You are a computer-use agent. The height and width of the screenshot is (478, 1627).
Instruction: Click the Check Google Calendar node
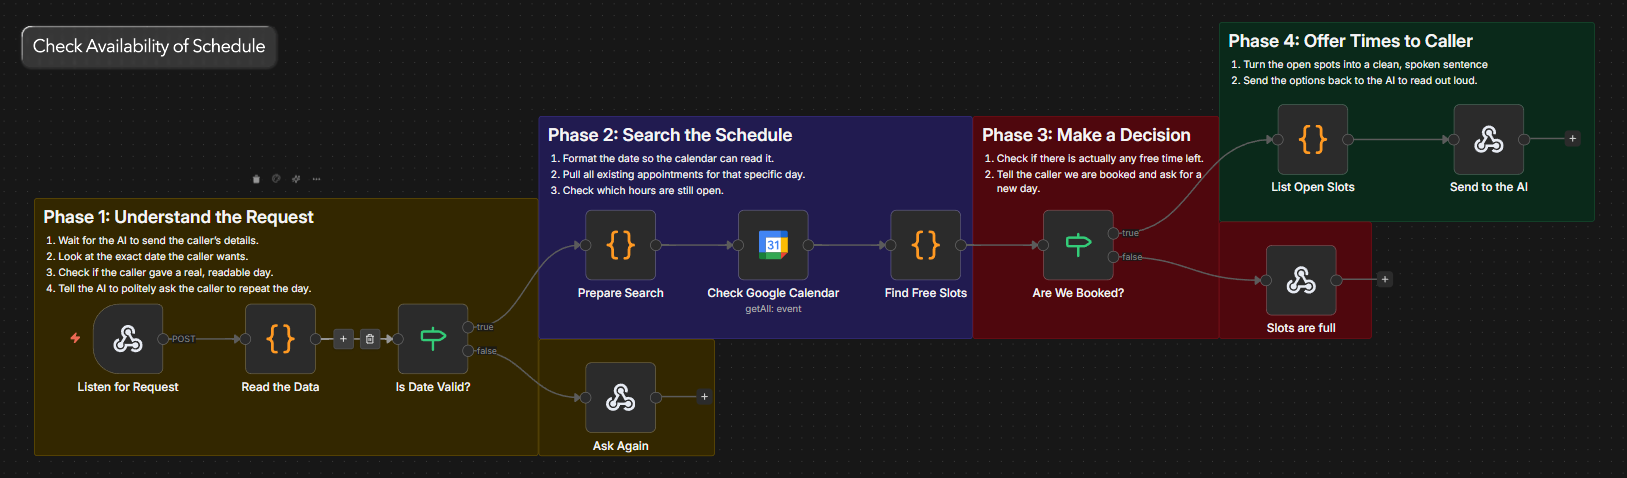tap(772, 245)
